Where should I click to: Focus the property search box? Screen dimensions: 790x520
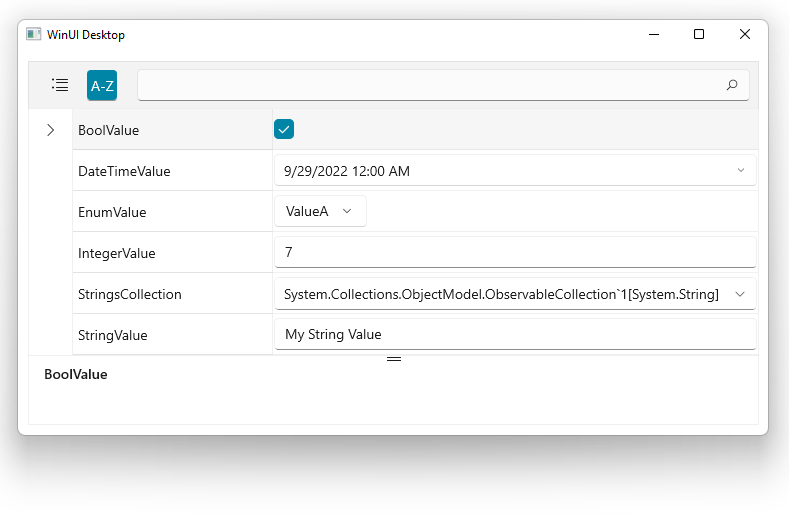click(x=443, y=85)
